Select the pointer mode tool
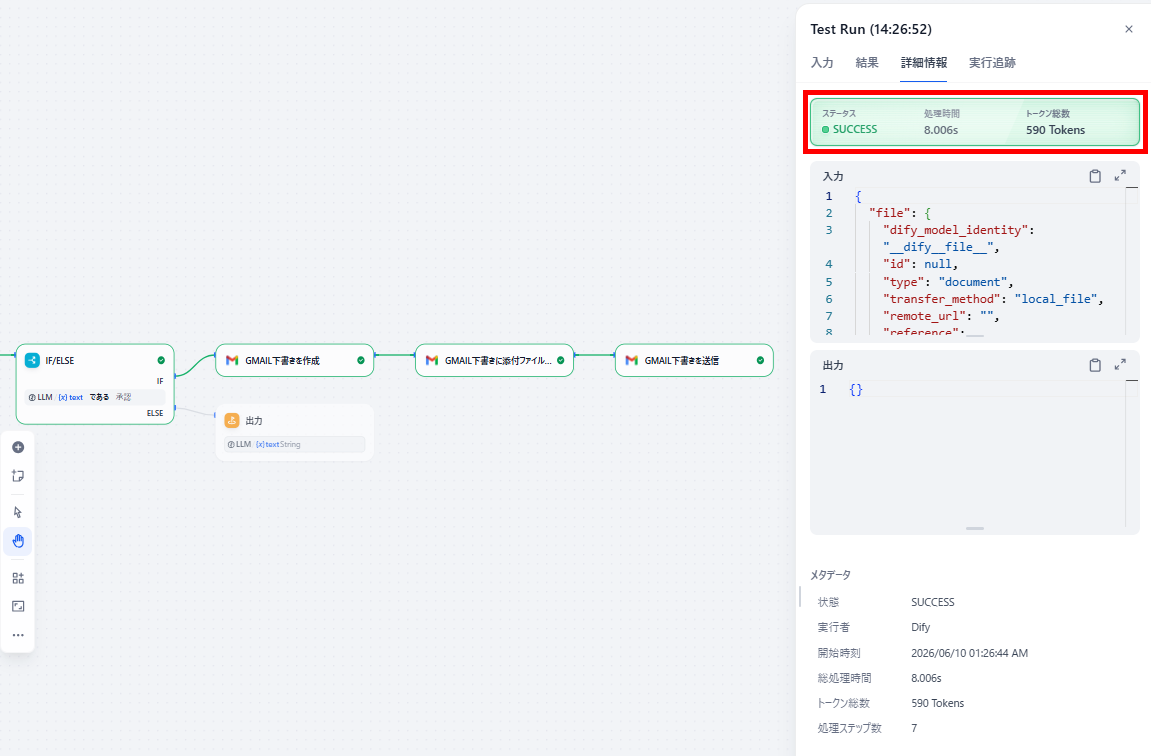The image size is (1151, 756). coord(18,512)
